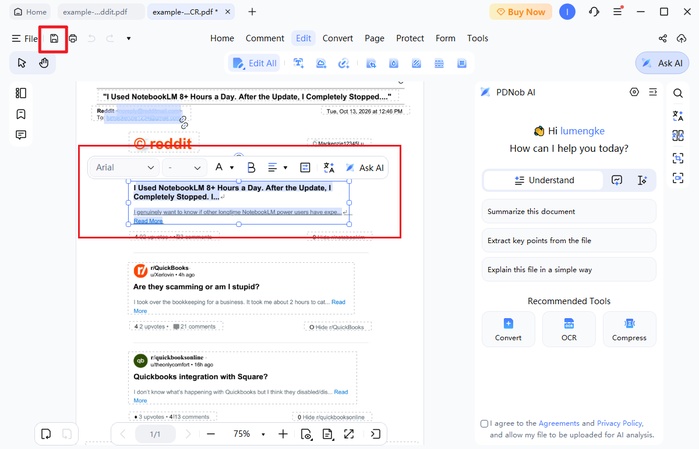Open the Arial font family dropdown
The height and width of the screenshot is (449, 699).
coord(124,168)
